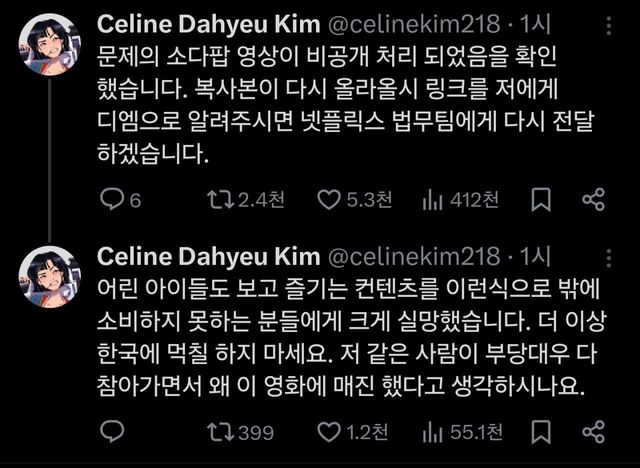The image size is (640, 468).
Task: Share the second tweet
Action: (x=593, y=432)
